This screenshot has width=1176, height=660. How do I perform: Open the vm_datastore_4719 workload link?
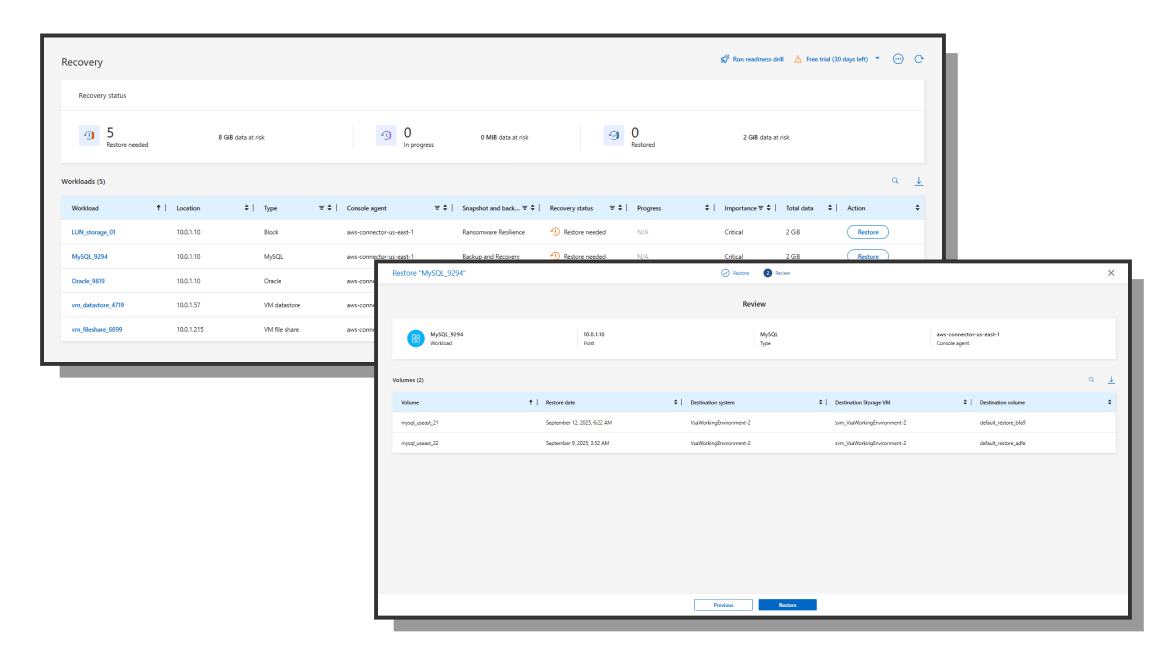point(98,305)
